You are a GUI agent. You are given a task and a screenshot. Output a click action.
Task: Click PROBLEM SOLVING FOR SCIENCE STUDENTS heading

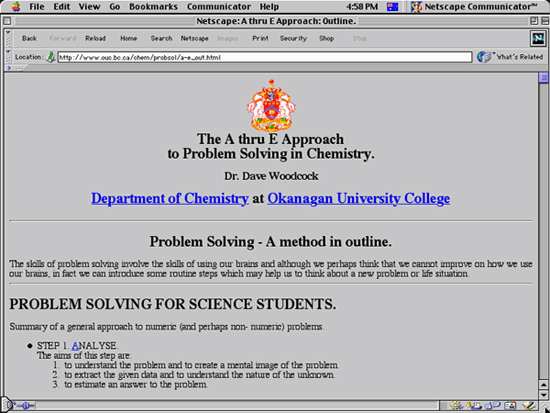(x=173, y=304)
